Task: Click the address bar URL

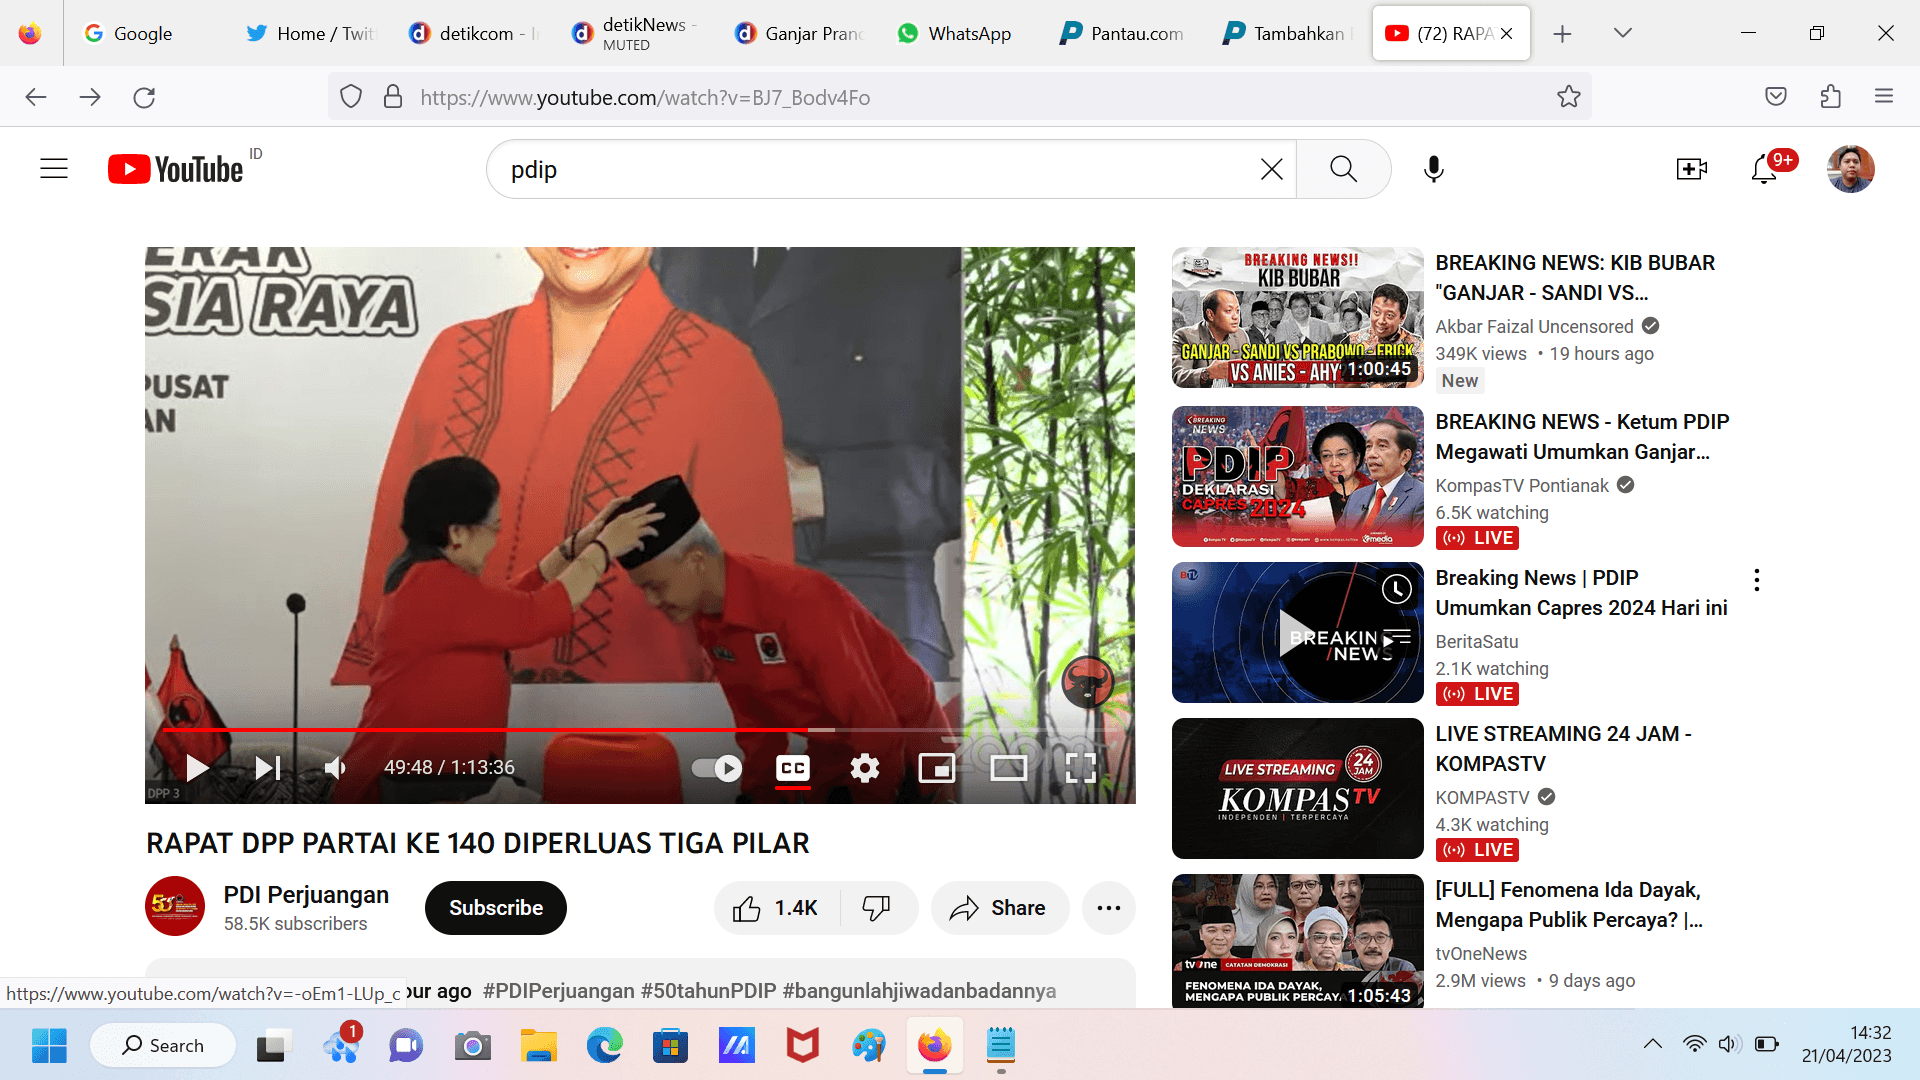Action: click(x=645, y=97)
